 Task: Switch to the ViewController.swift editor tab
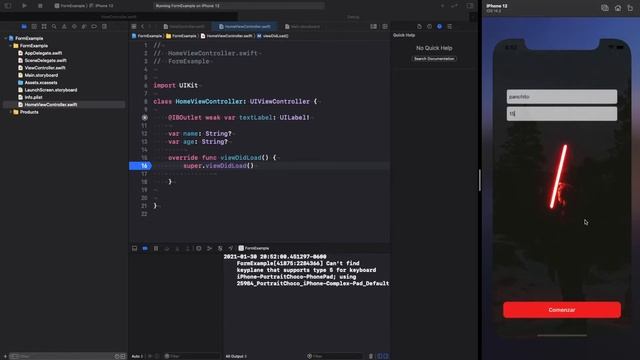[184, 27]
